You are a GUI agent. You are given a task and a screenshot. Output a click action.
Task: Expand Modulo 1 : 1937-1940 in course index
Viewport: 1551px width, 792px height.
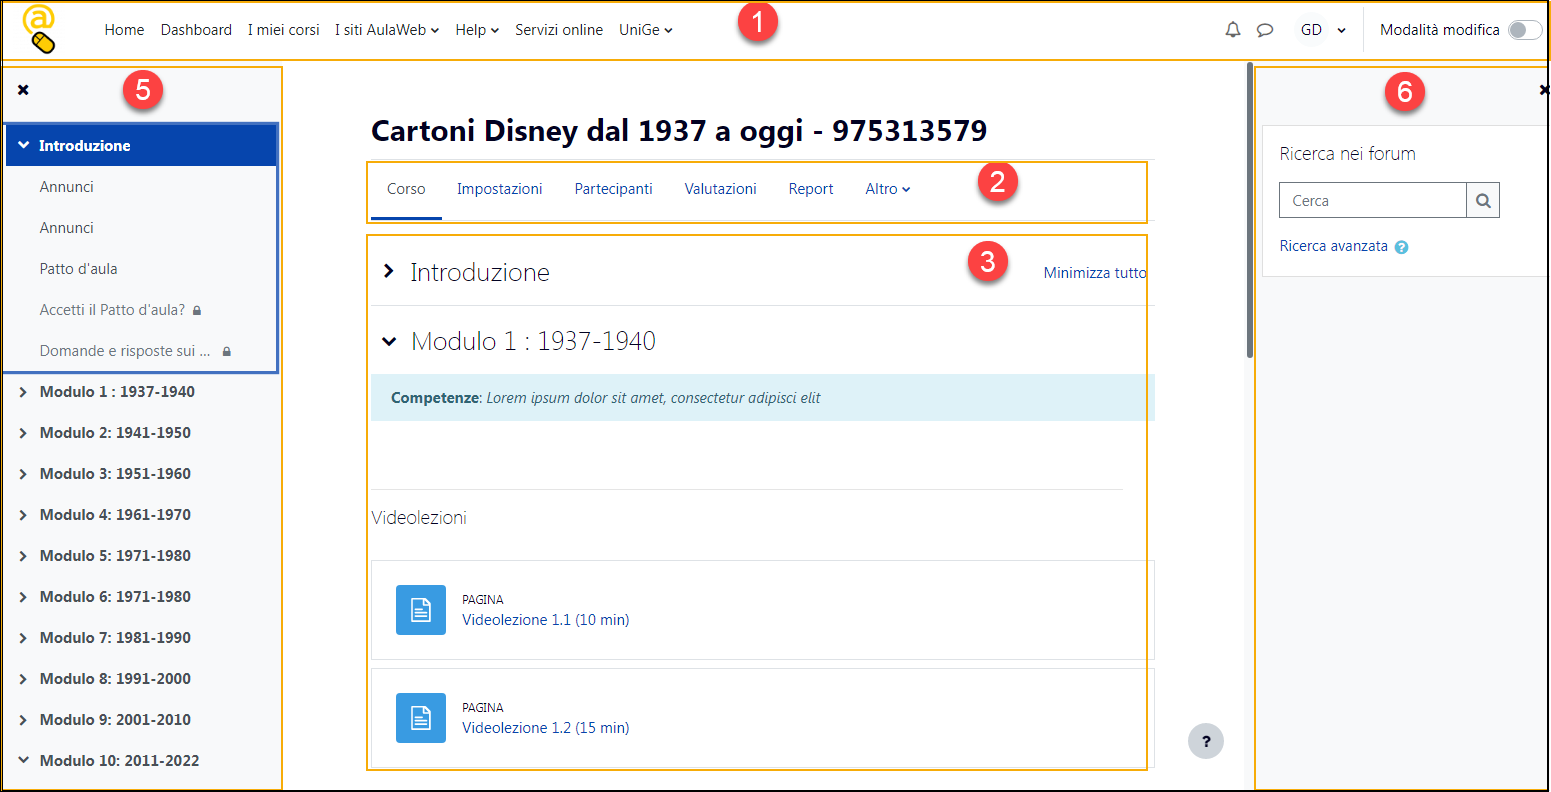point(24,392)
